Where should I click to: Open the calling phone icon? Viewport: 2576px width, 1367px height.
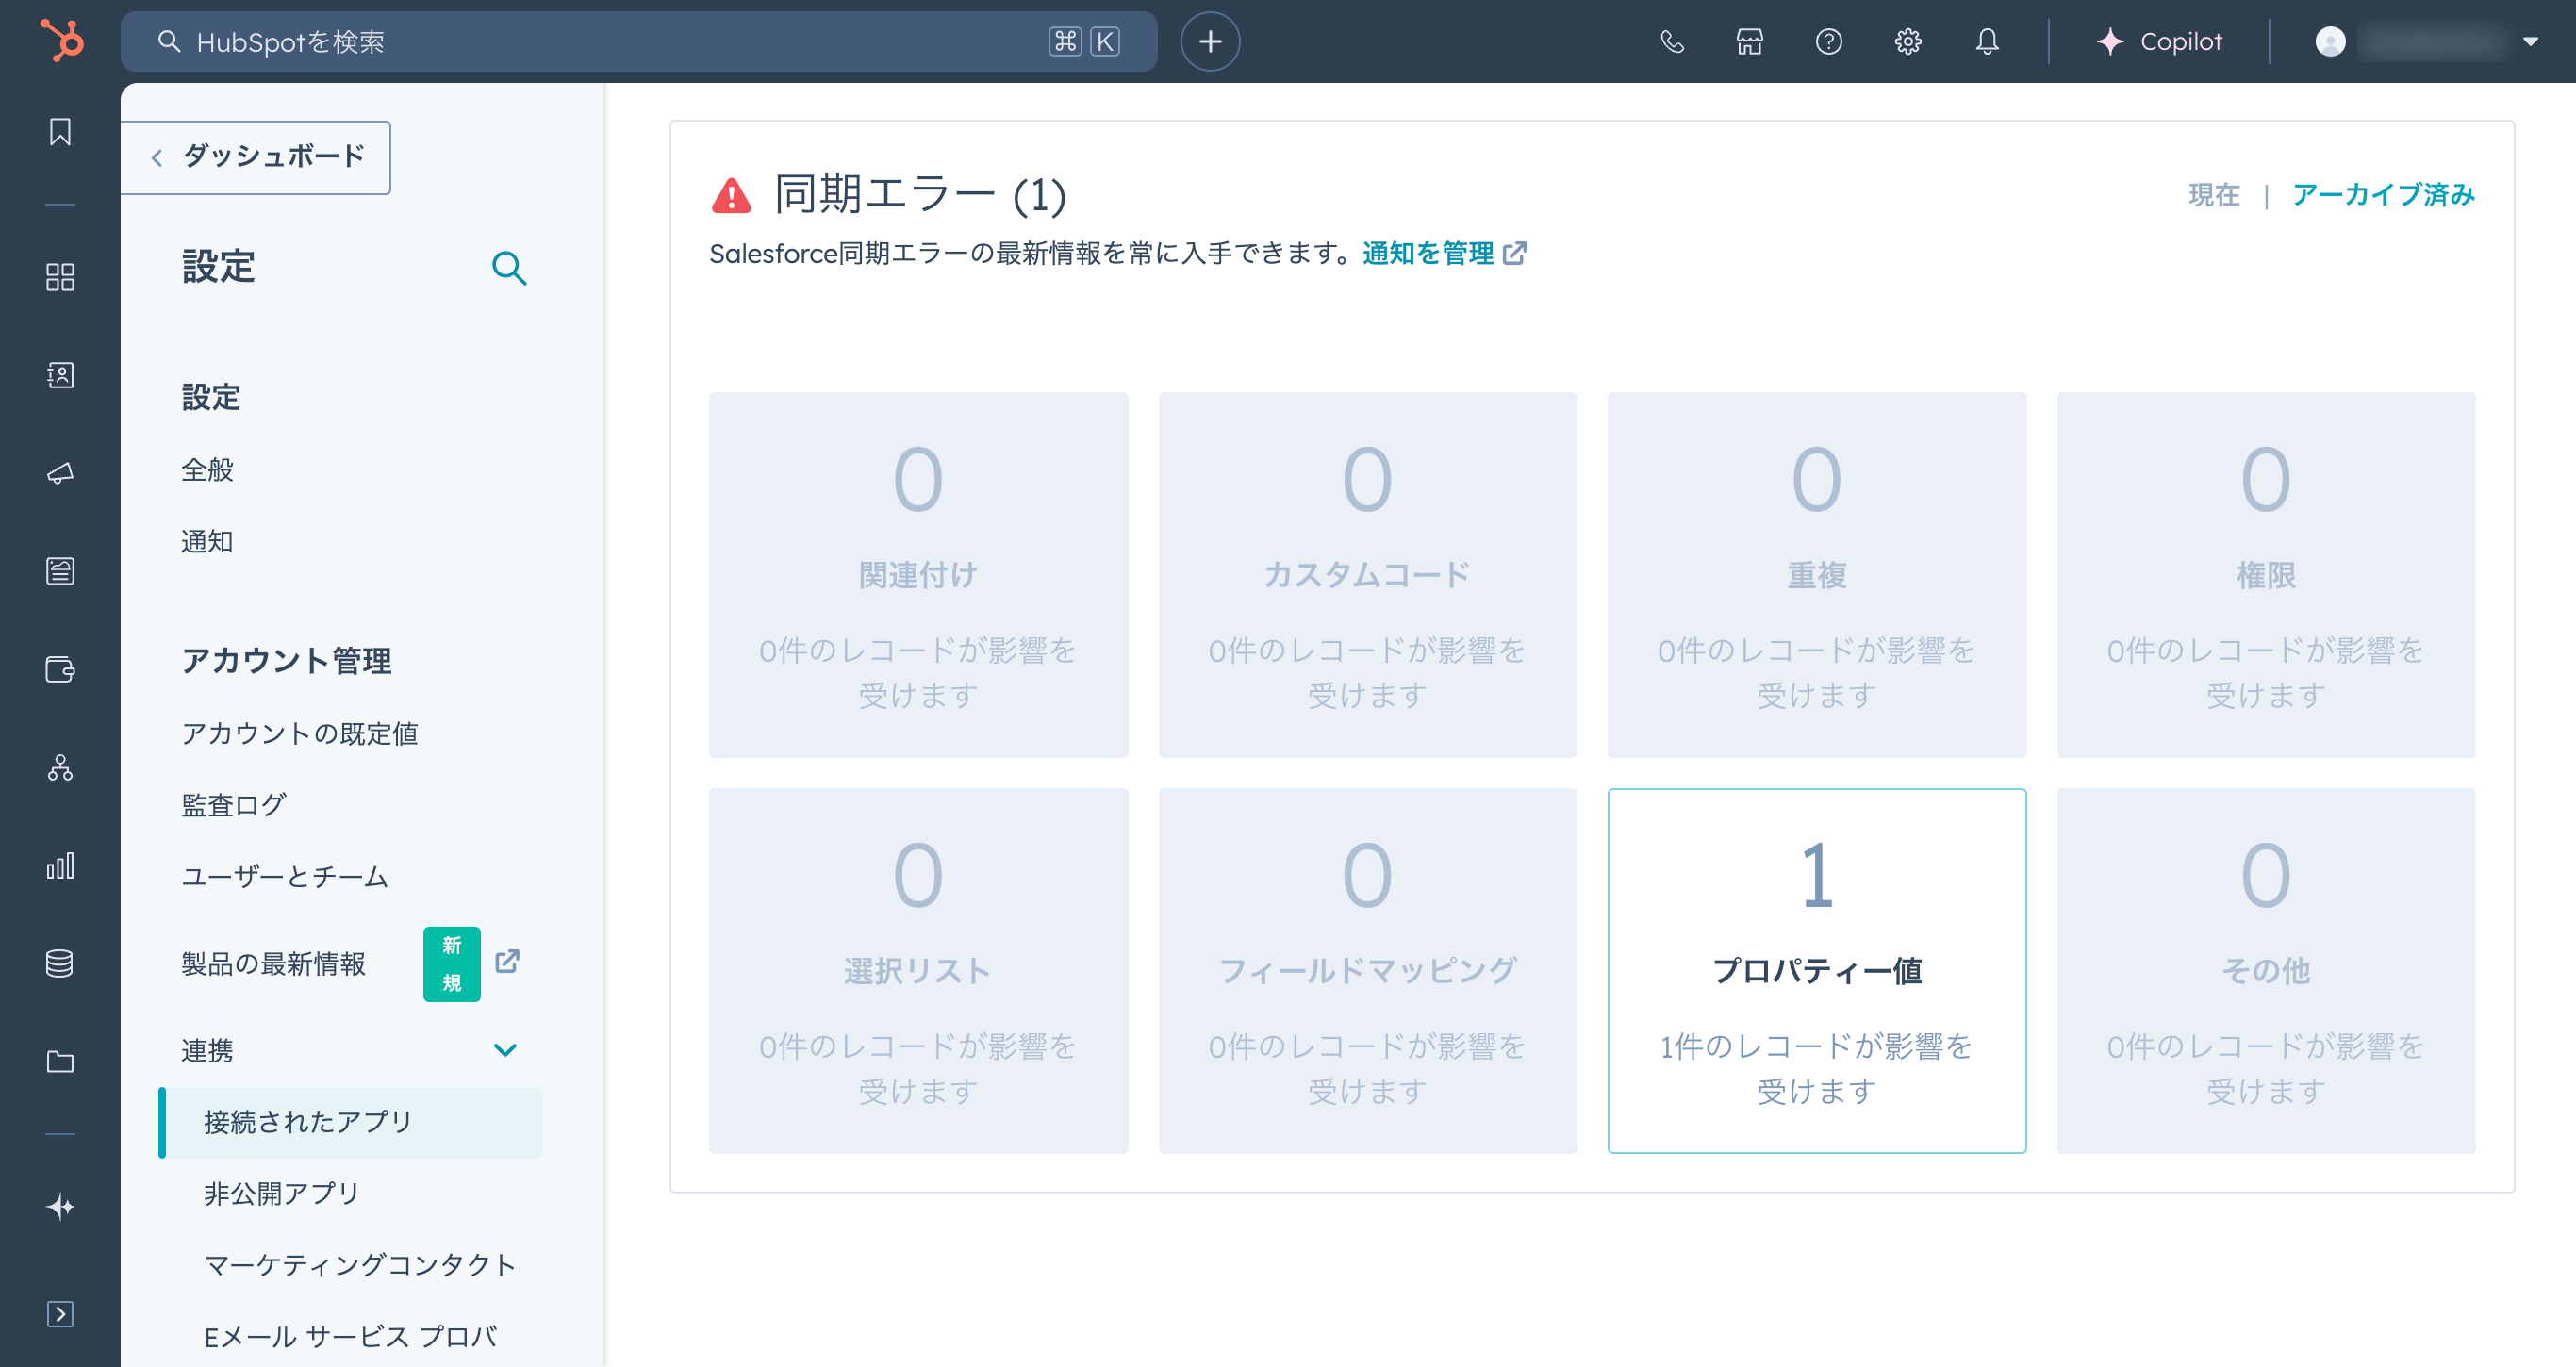point(1672,41)
